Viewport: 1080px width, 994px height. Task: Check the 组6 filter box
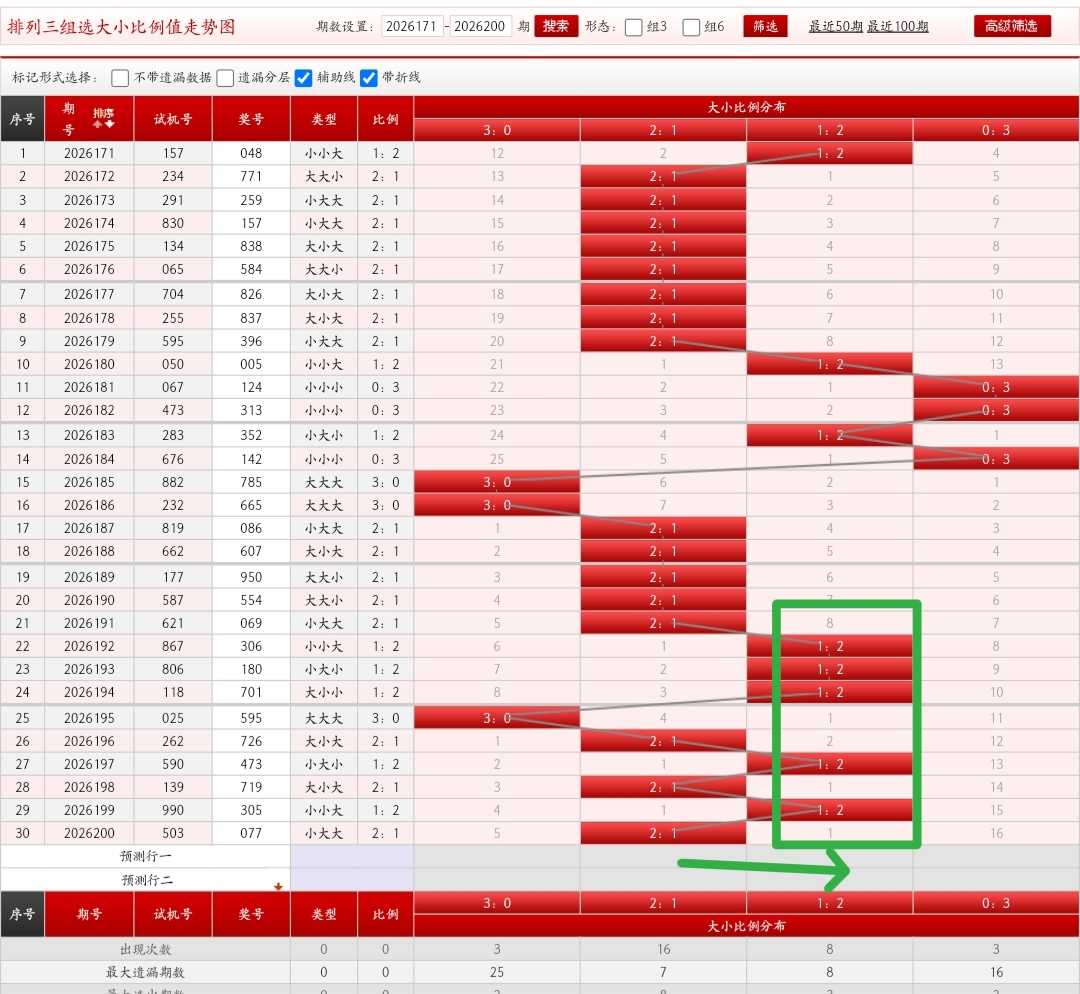point(691,27)
